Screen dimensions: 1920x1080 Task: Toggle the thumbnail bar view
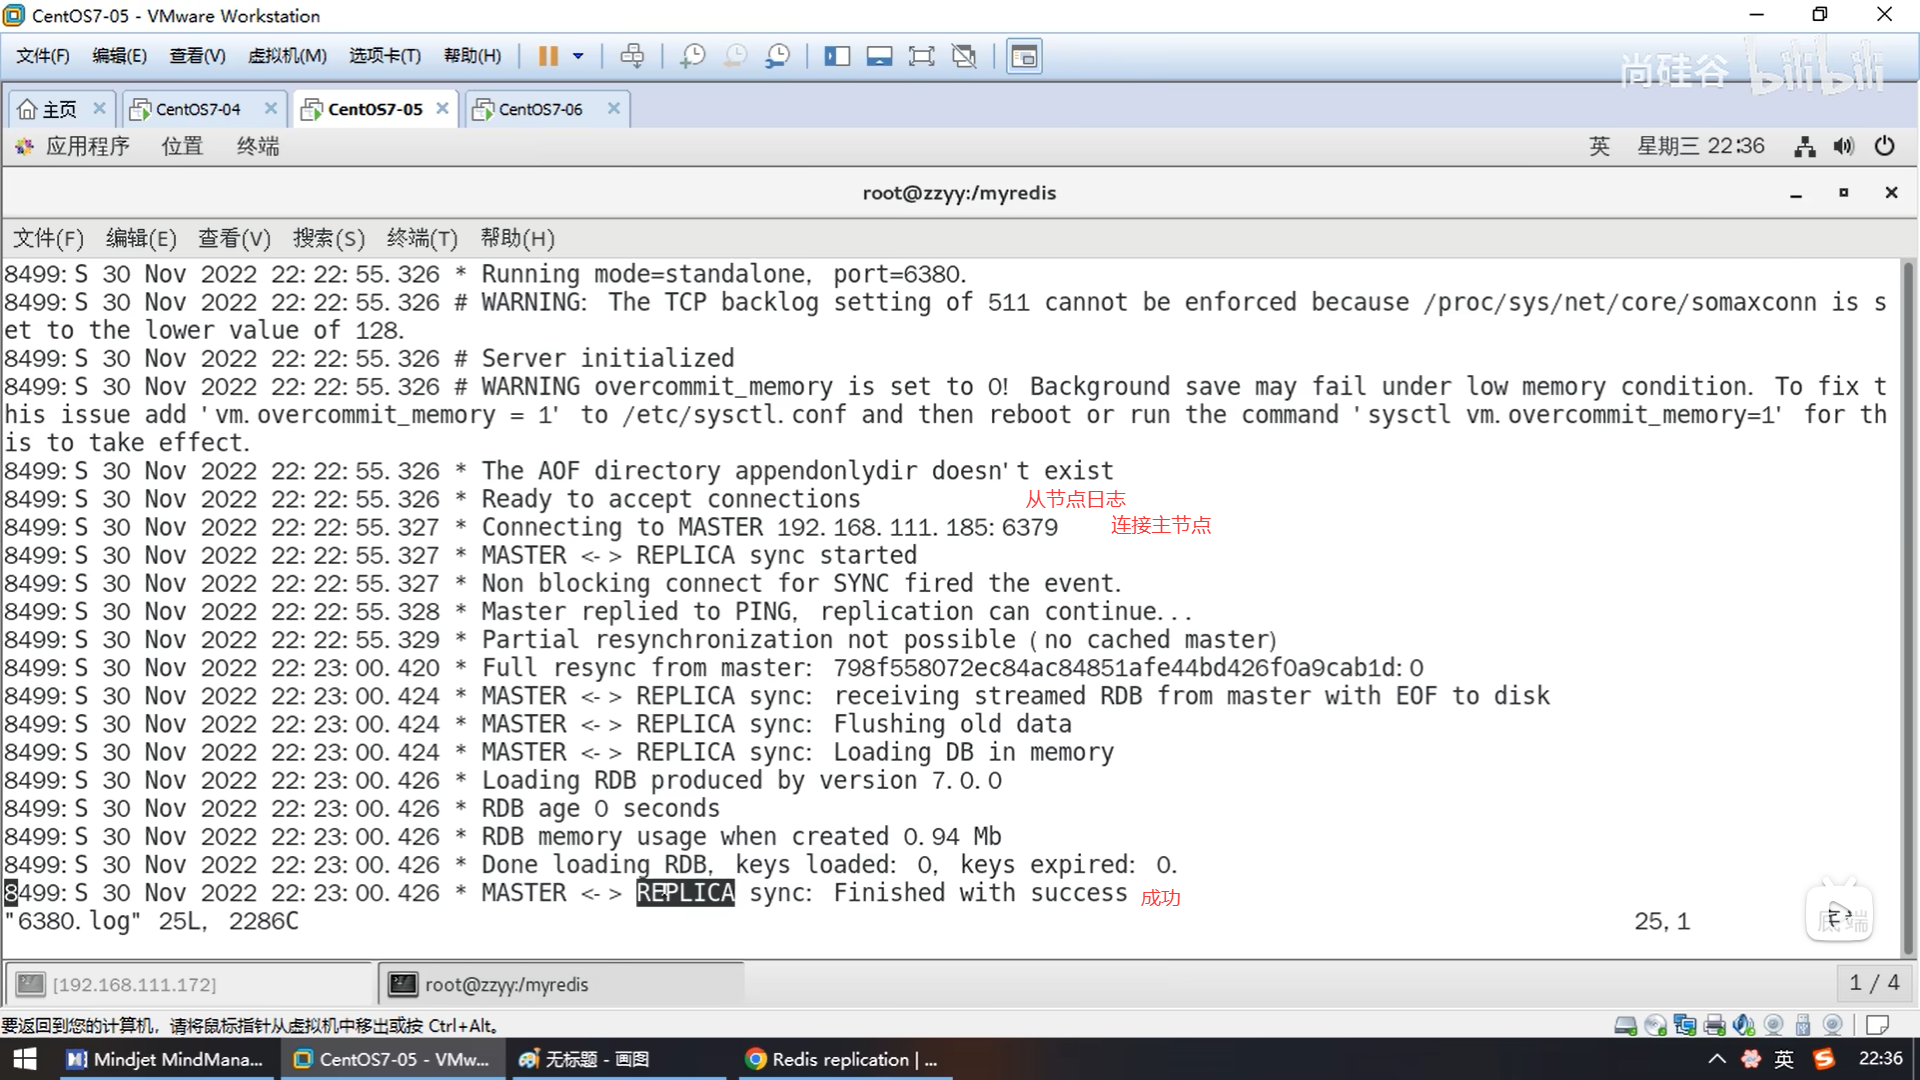pos(879,56)
